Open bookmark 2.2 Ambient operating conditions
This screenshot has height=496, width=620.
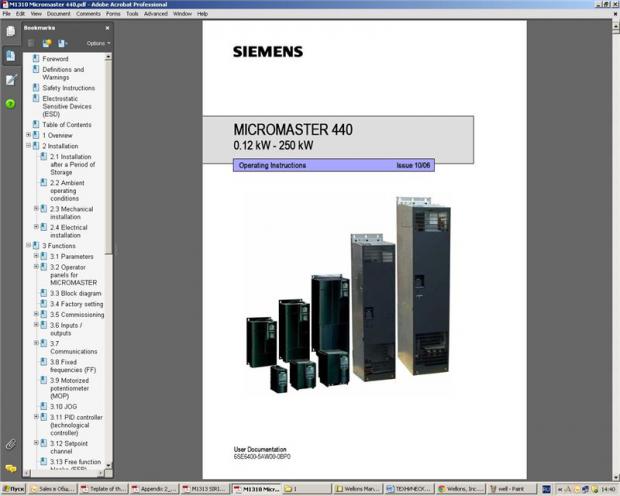coord(67,191)
